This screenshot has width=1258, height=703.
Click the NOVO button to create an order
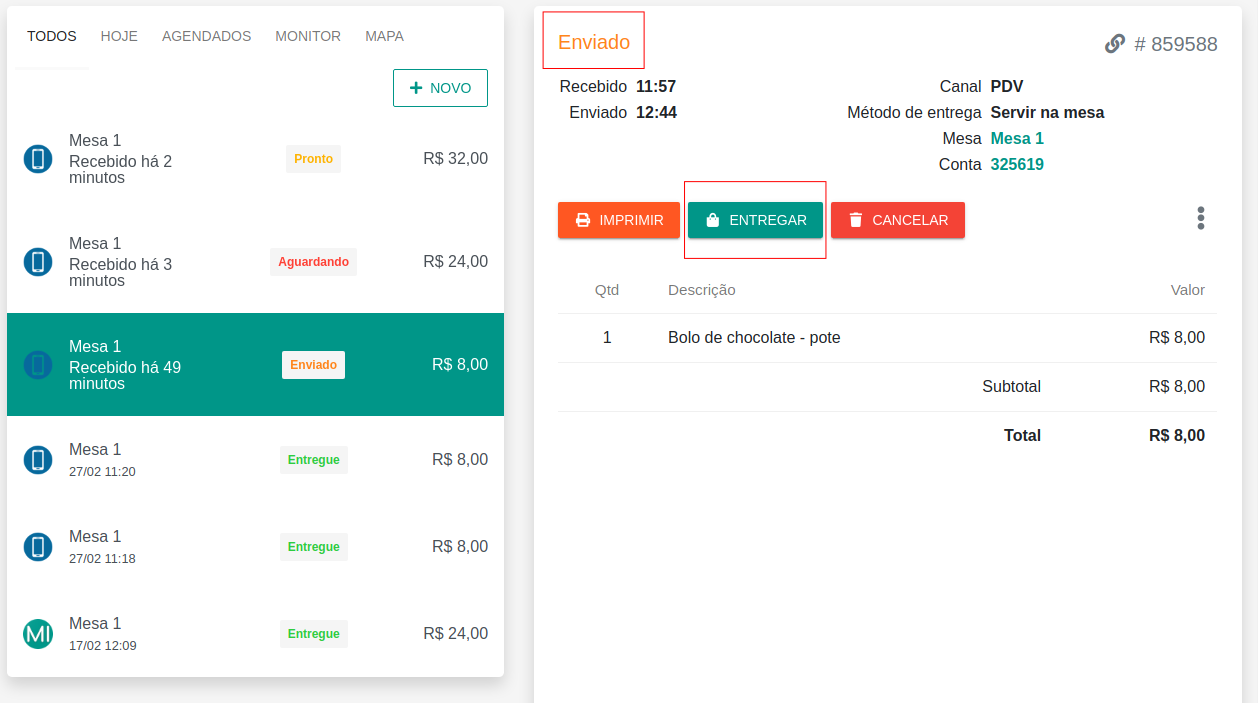[440, 88]
